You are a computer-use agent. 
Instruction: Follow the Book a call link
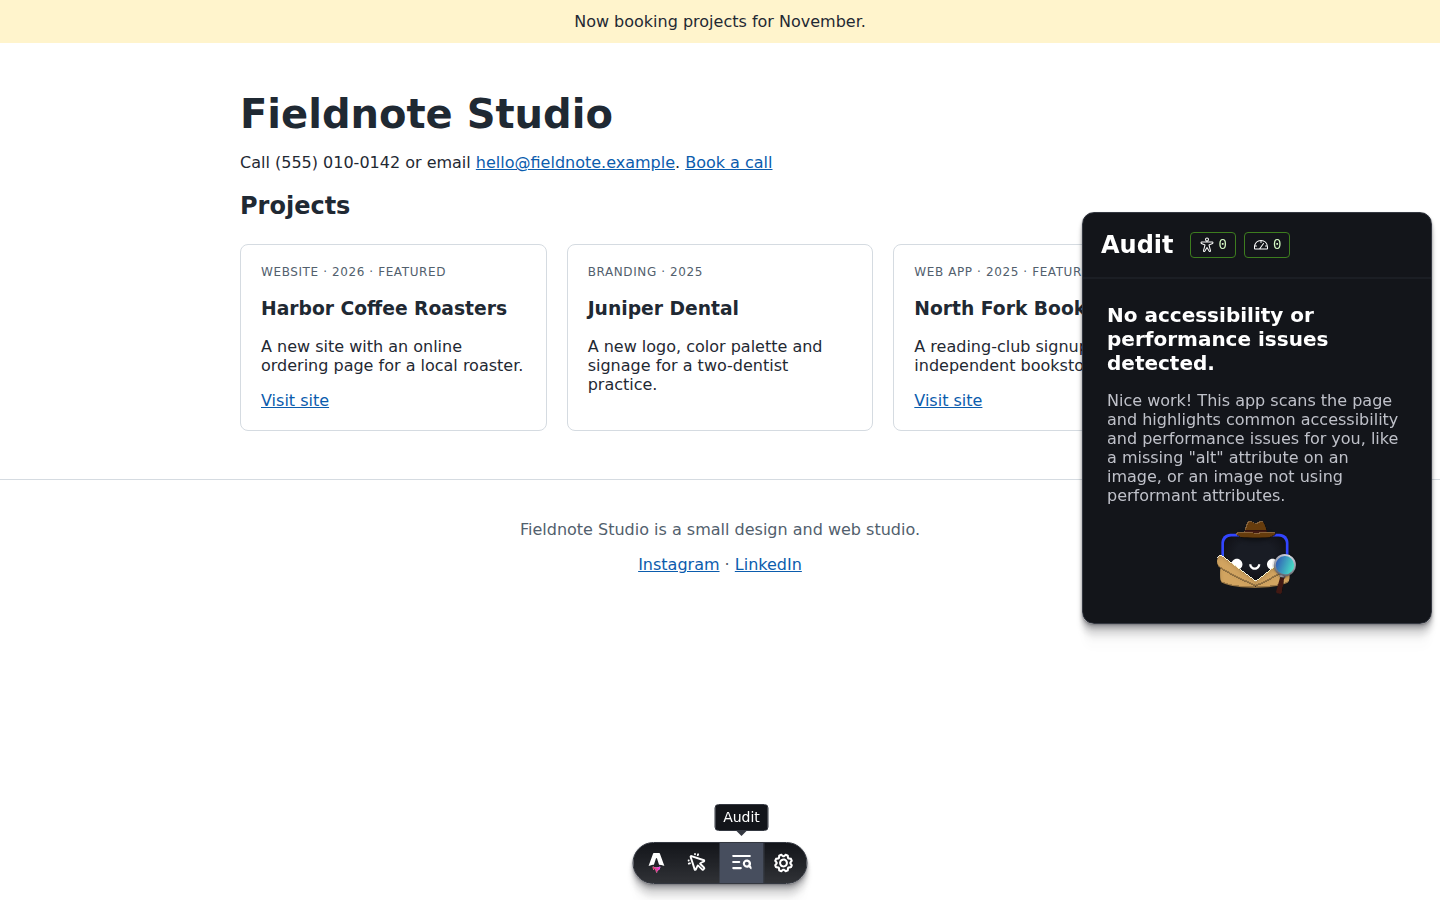[x=728, y=162]
